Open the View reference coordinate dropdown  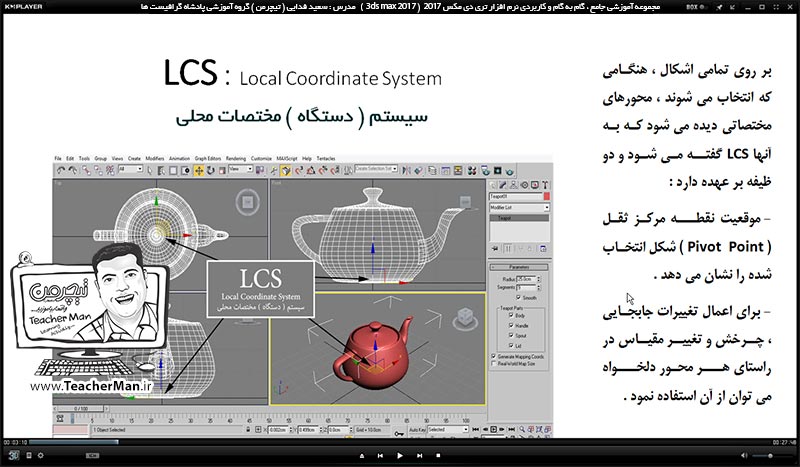pos(240,169)
